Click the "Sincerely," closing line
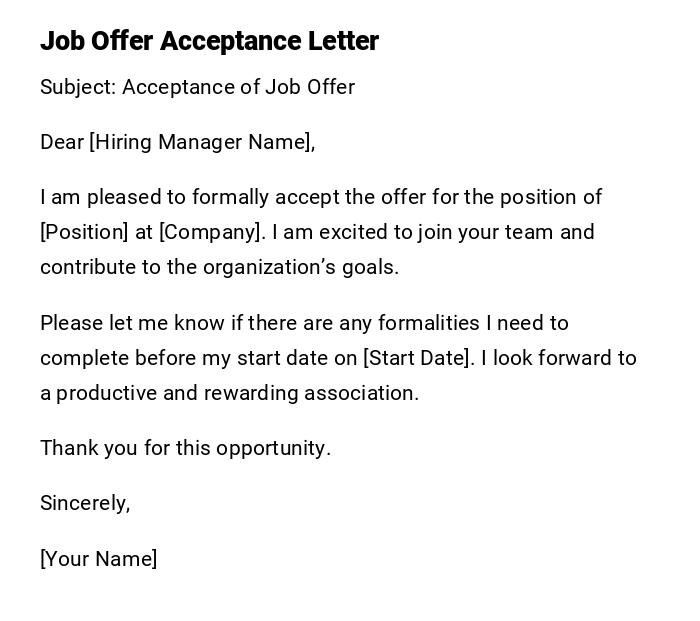Viewport: 700px width, 621px height. (x=85, y=503)
